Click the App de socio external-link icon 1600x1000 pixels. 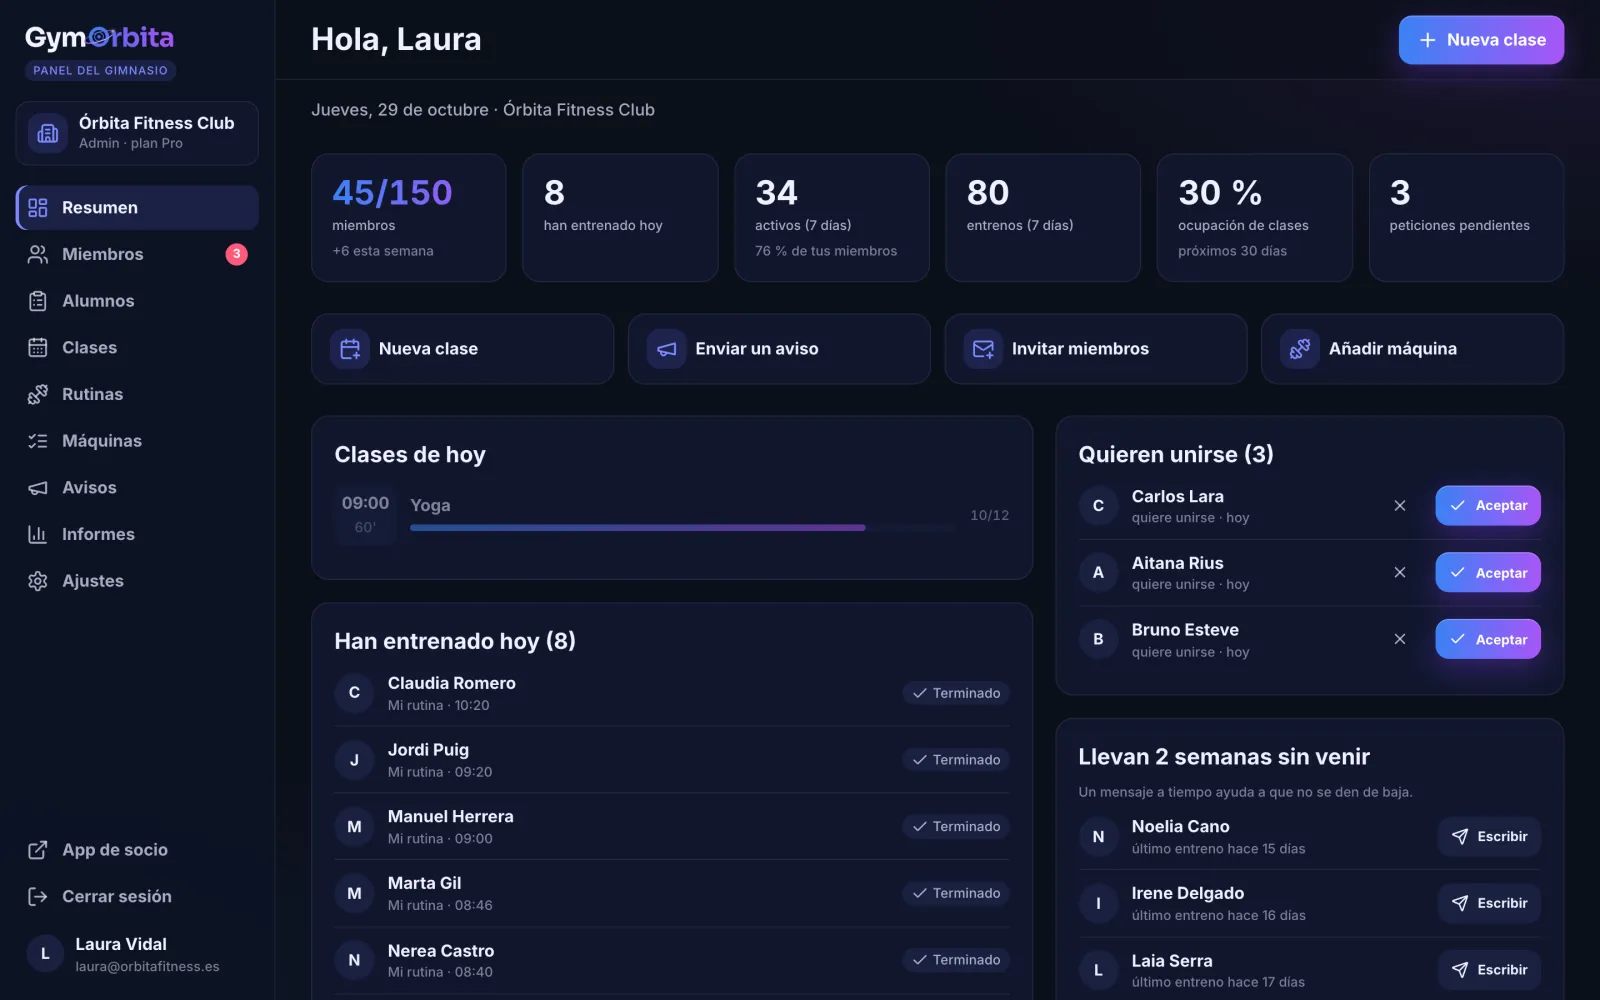pyautogui.click(x=38, y=850)
